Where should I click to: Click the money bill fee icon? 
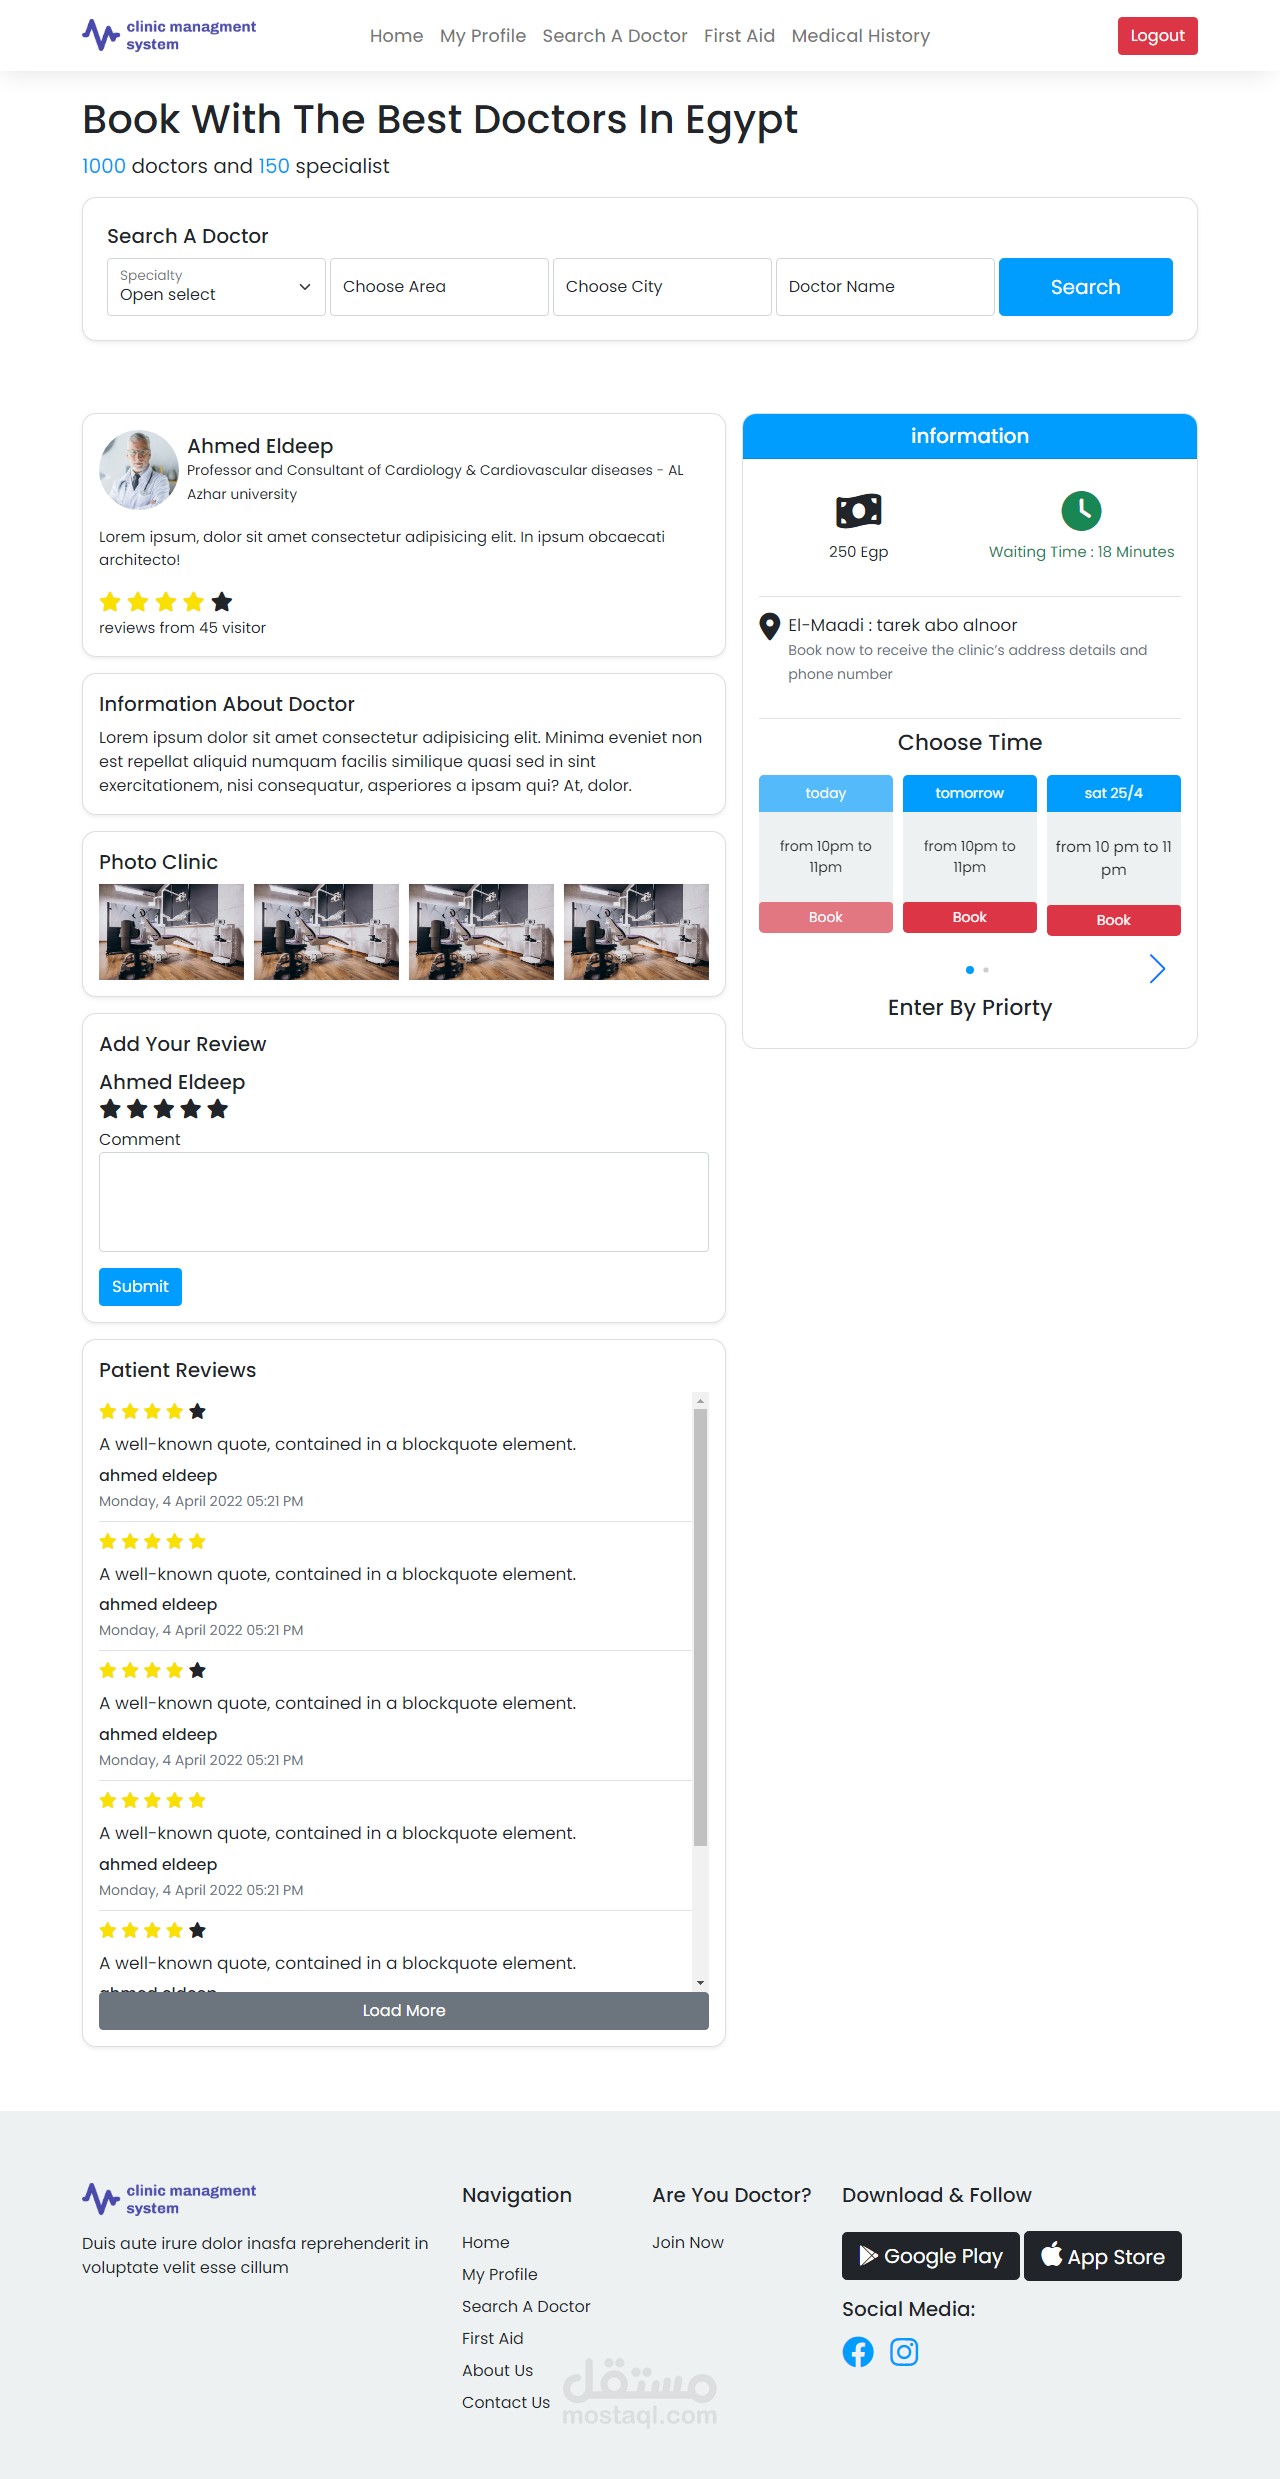tap(858, 511)
